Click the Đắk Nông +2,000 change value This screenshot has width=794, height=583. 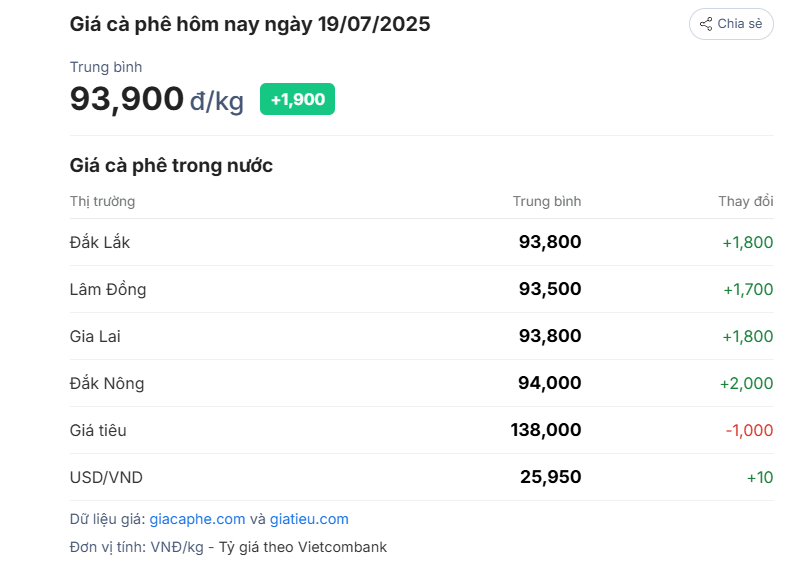point(746,383)
